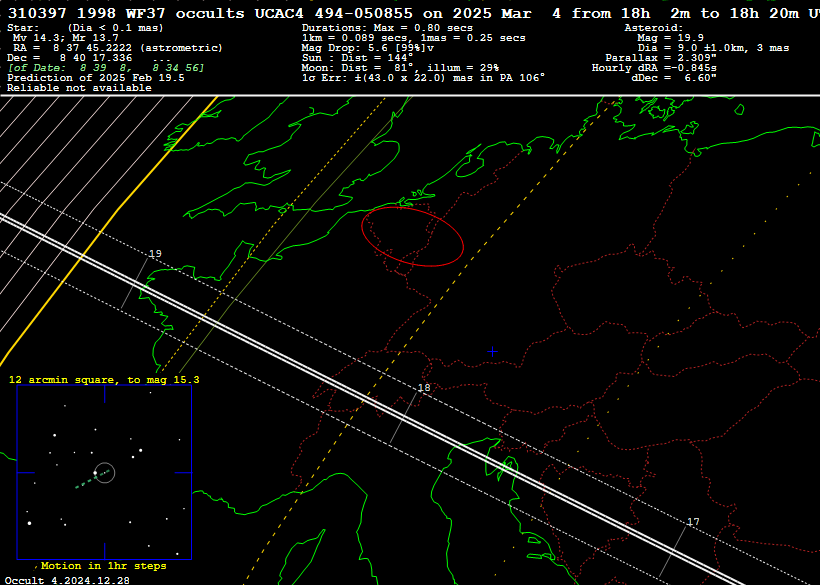Click the 'Sun : Dist = 144°' line
Screen dimensions: 820x585
click(x=357, y=58)
